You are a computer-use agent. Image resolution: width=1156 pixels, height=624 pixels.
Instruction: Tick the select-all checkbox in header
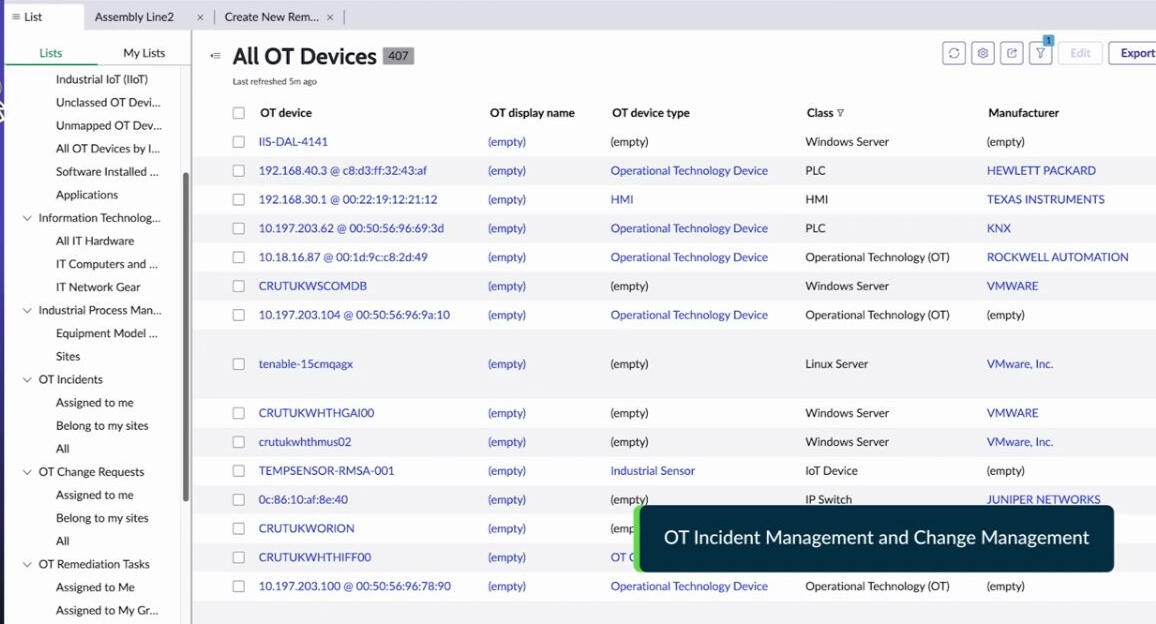[x=239, y=113]
